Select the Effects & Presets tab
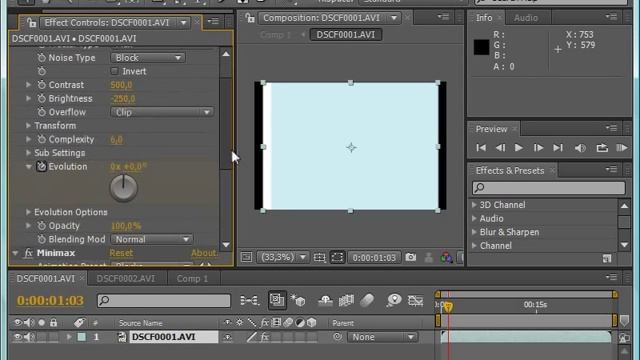640x360 pixels. coord(510,171)
